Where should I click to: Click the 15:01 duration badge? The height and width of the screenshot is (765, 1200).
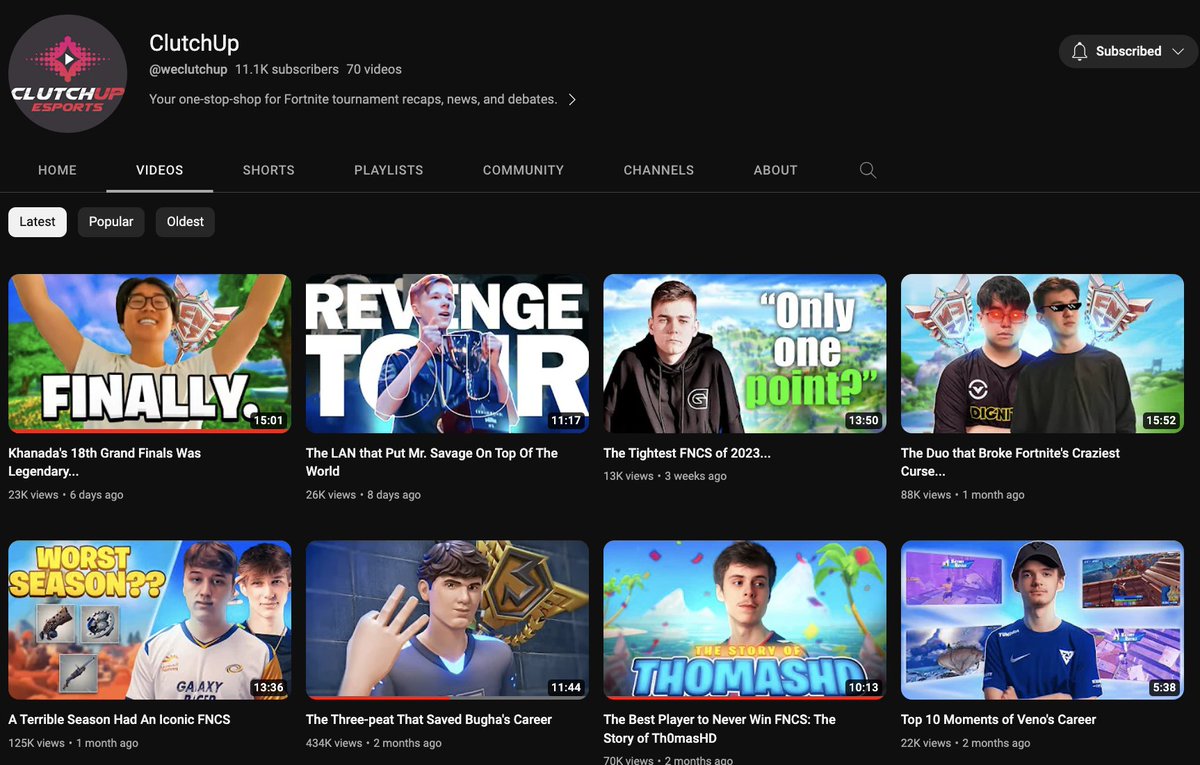(270, 420)
